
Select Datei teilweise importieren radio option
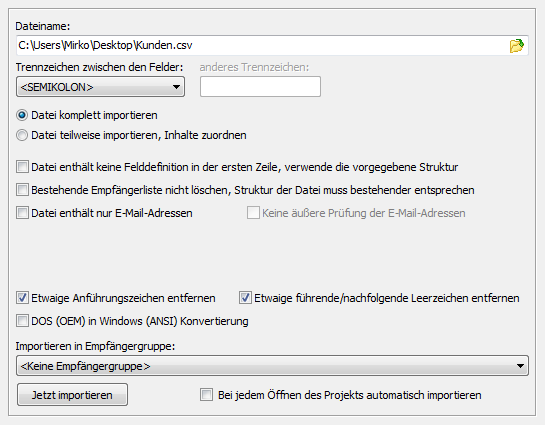22,135
